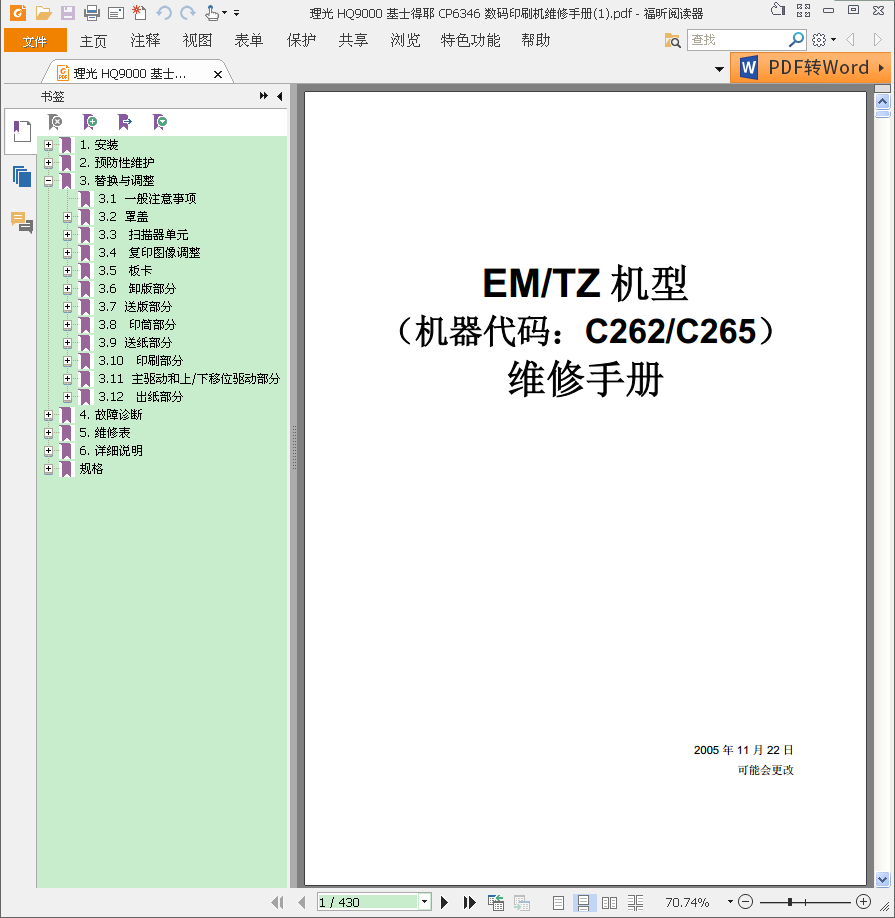
Task: Open the 3.1 一般注意事项 bookmark
Action: click(147, 199)
